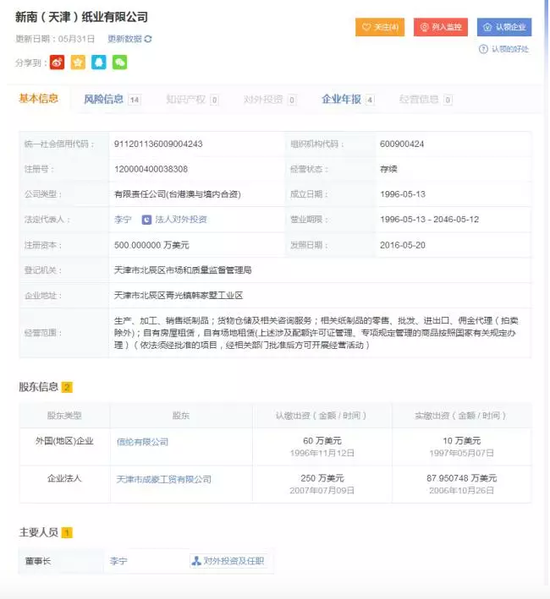
Task: Select credit code 911201136009004243
Action: (158, 144)
